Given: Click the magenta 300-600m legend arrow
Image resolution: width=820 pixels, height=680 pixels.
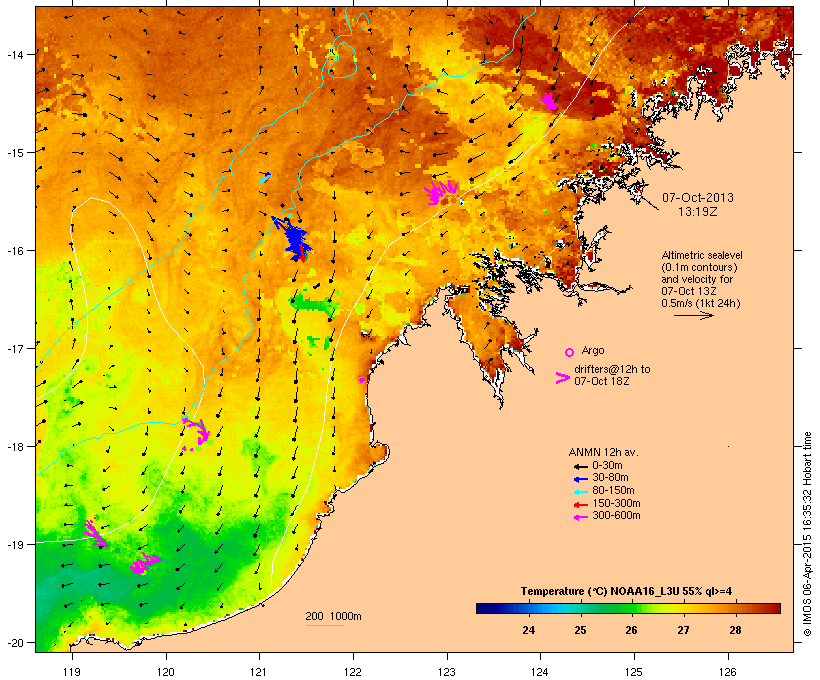Looking at the screenshot, I should [580, 517].
